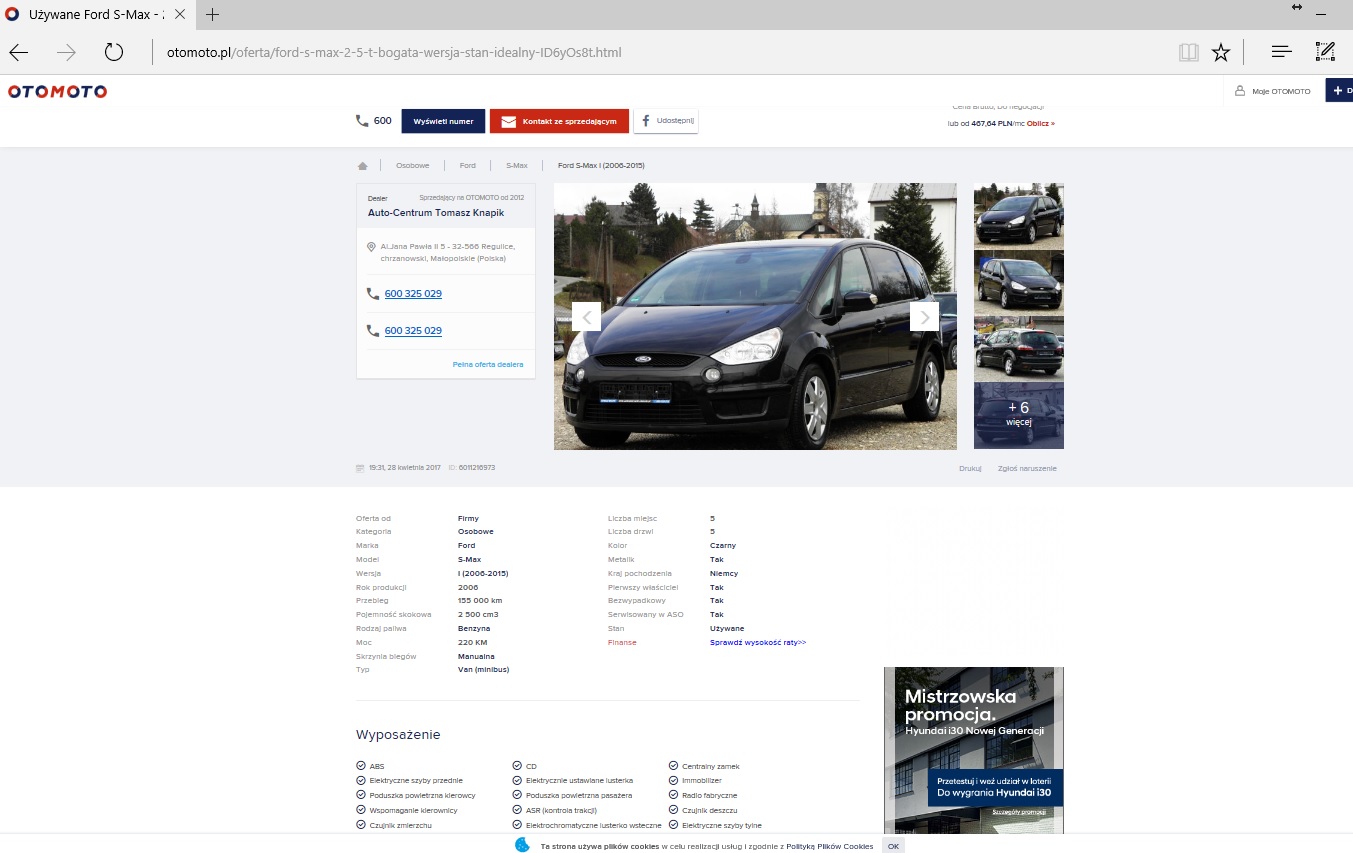This screenshot has width=1353, height=853.
Task: Click Wyświetl numer button
Action: click(443, 121)
